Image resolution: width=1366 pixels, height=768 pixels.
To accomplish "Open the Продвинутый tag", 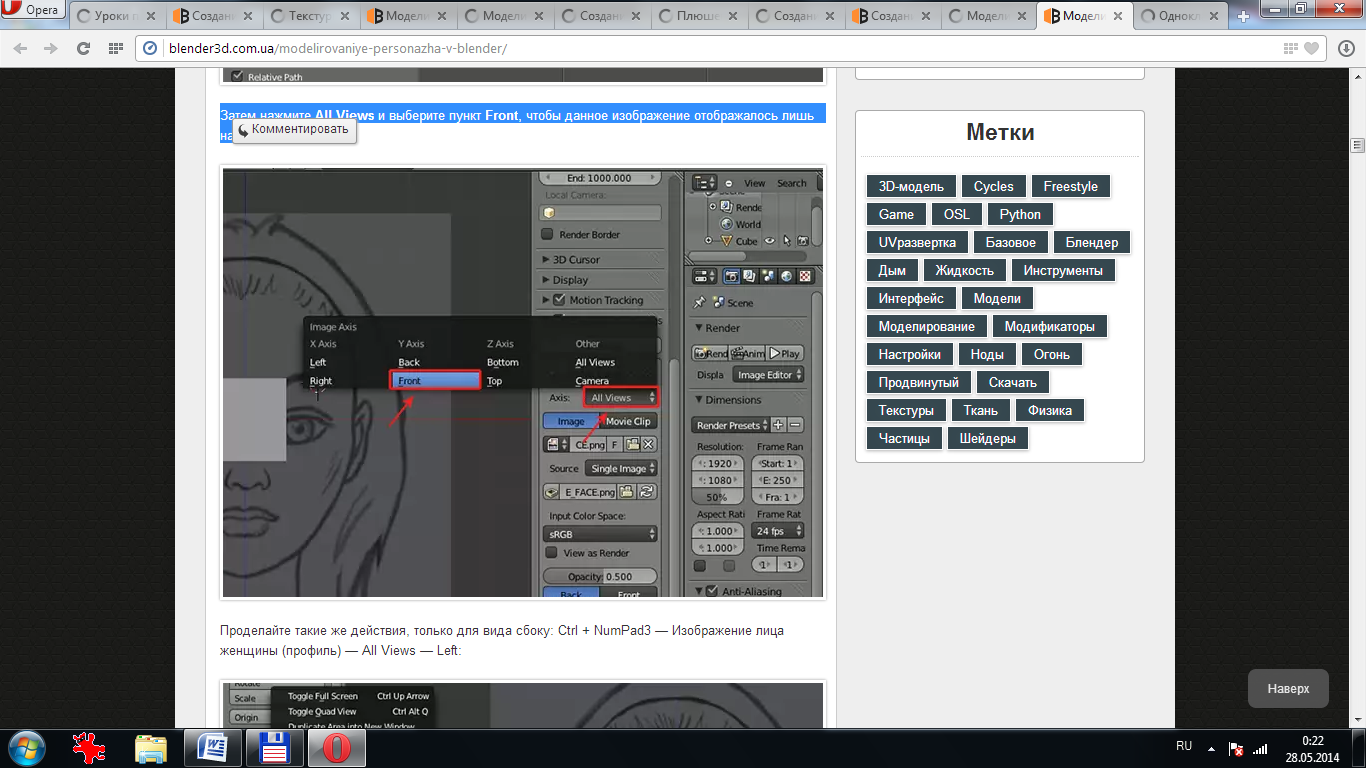I will pos(918,382).
